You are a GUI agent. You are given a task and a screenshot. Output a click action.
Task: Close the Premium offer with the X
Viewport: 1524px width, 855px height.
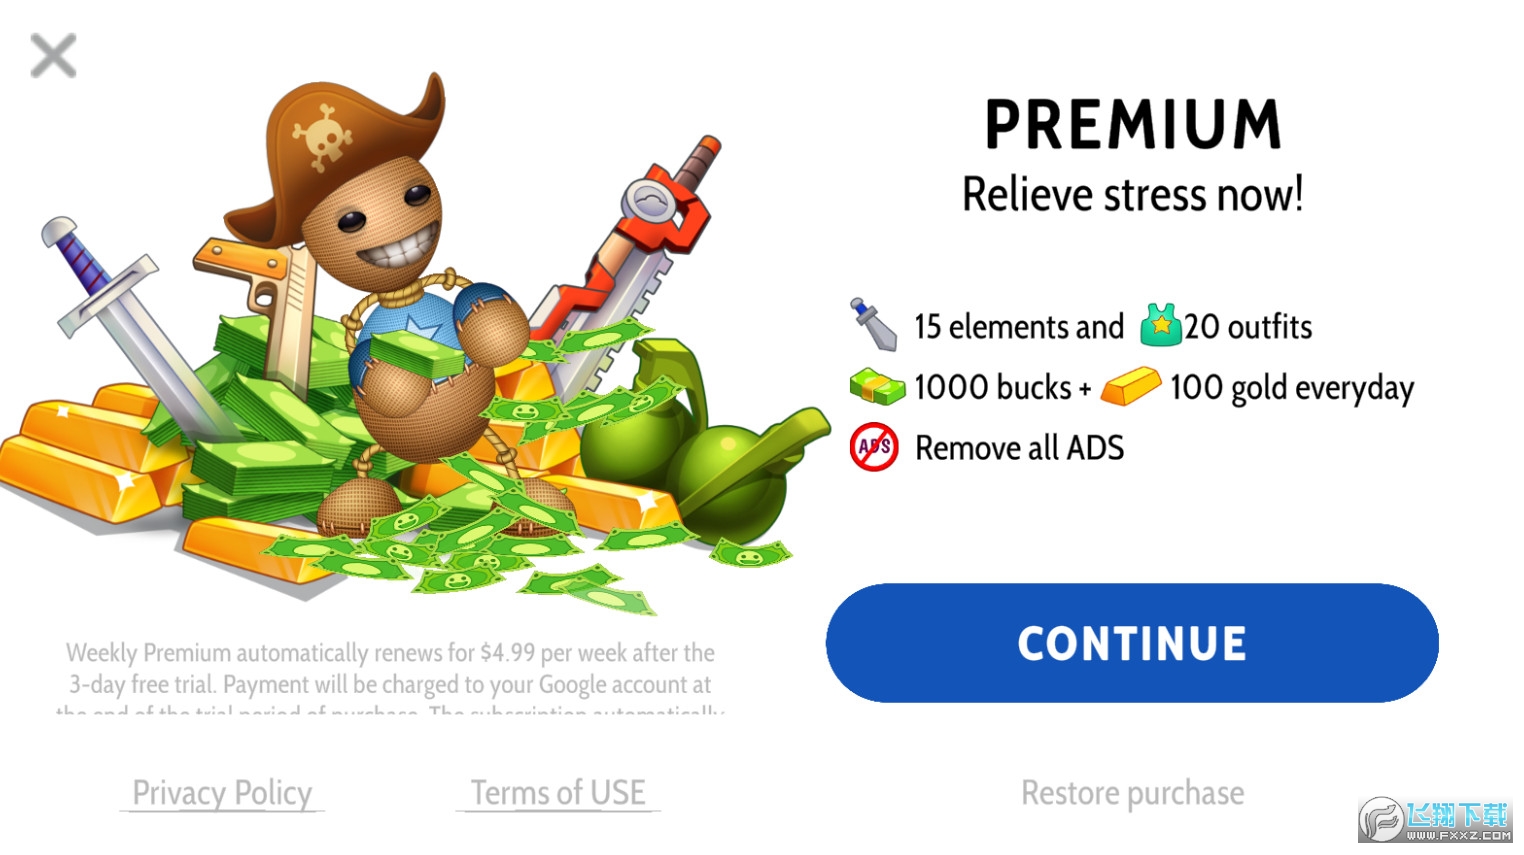tap(53, 56)
